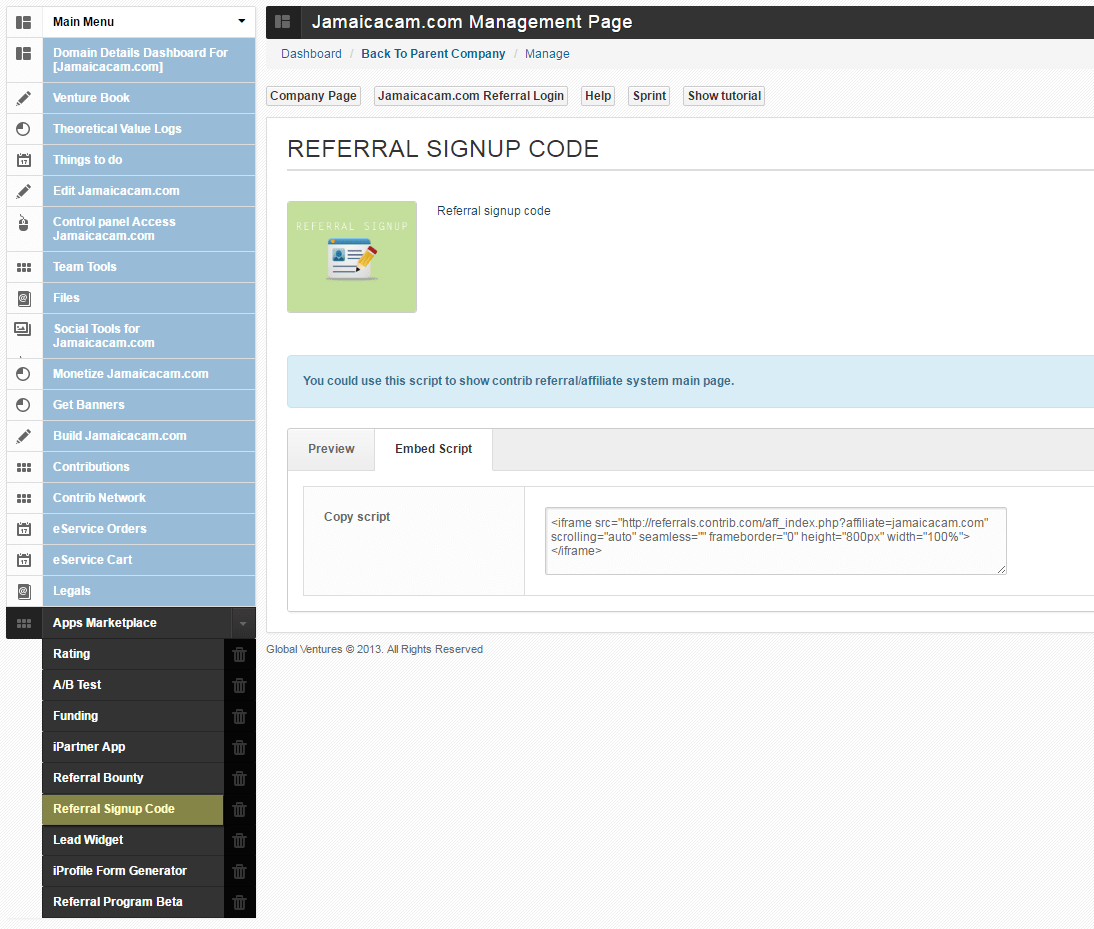Screen dimensions: 1094x929
Task: Switch to the Preview tab
Action: coord(331,449)
